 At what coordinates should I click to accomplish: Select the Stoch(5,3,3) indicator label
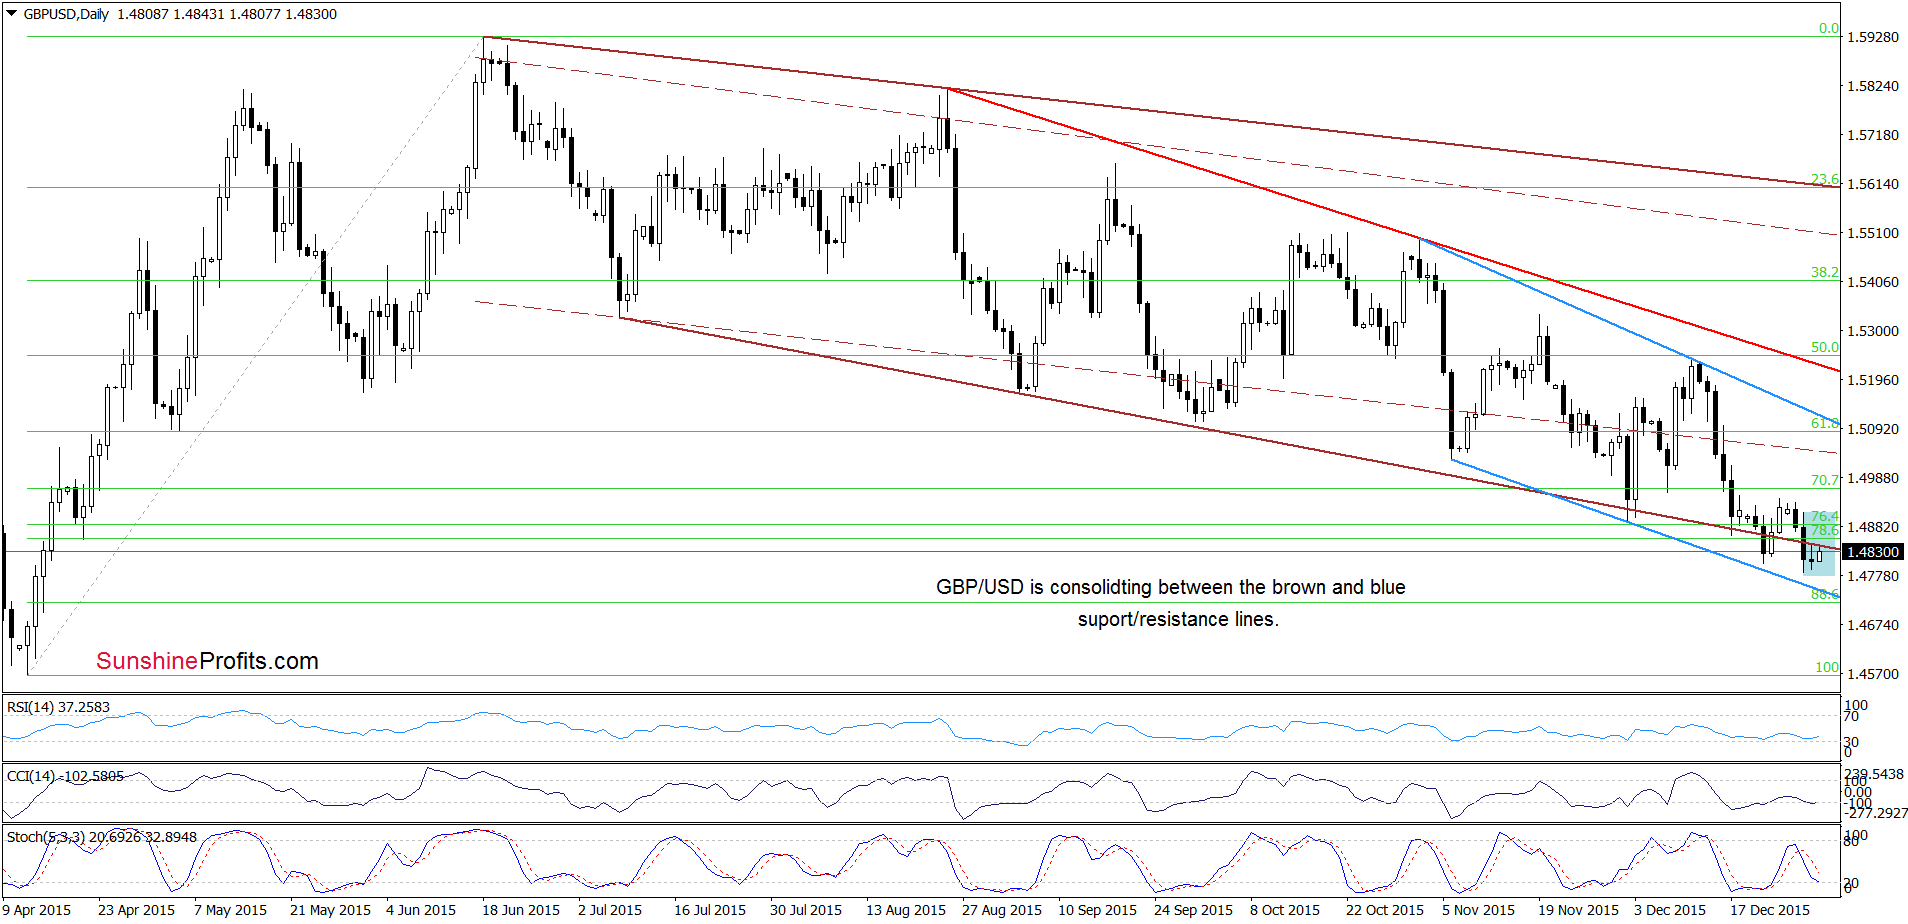101,837
